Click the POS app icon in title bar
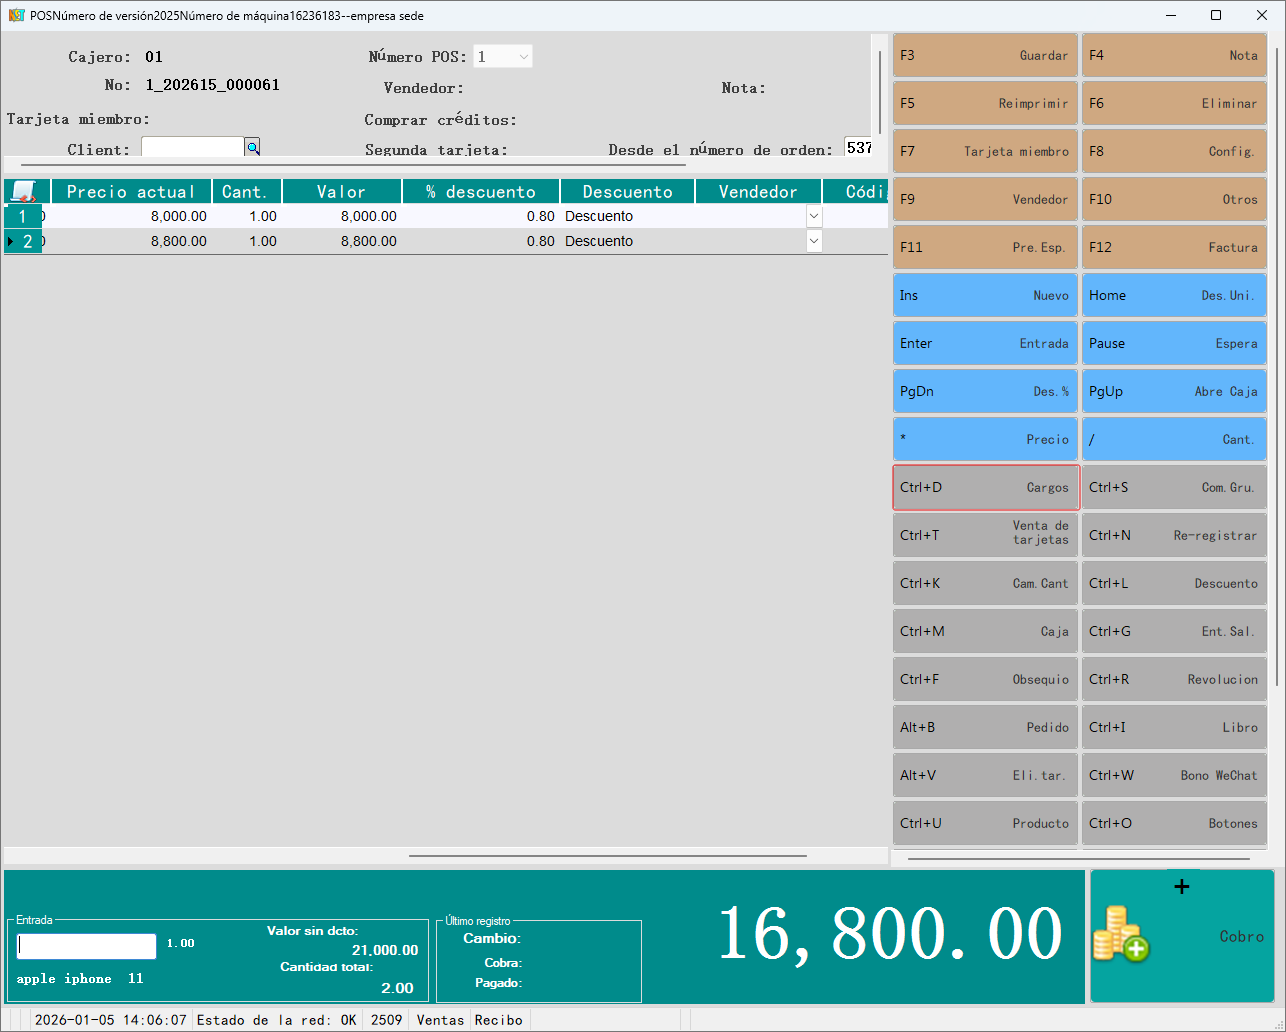 (16, 15)
